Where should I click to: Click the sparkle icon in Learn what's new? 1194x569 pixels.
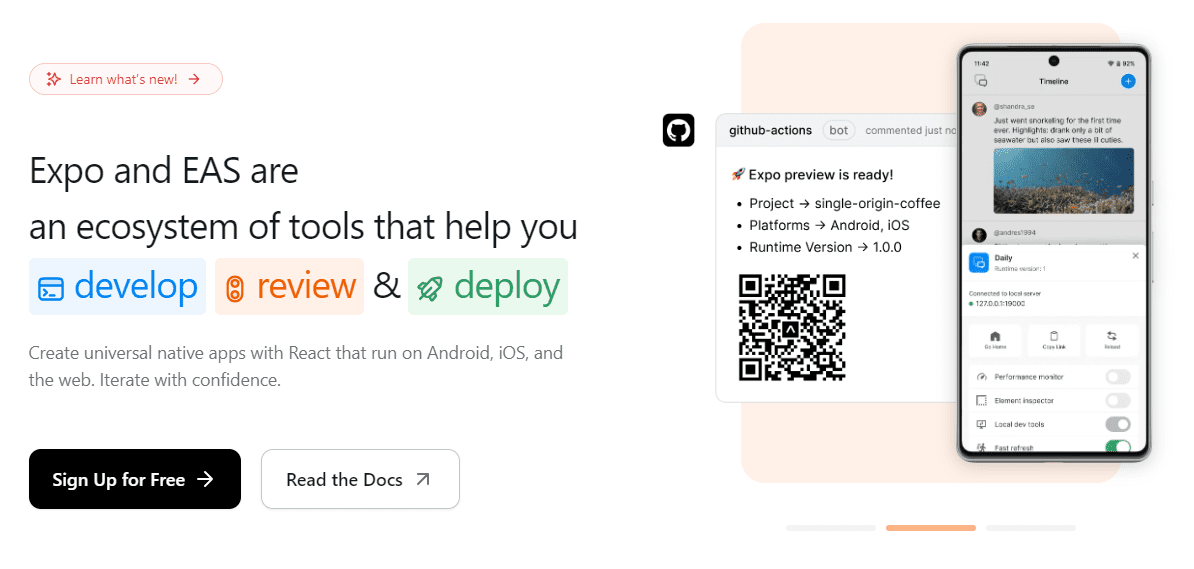pos(53,79)
